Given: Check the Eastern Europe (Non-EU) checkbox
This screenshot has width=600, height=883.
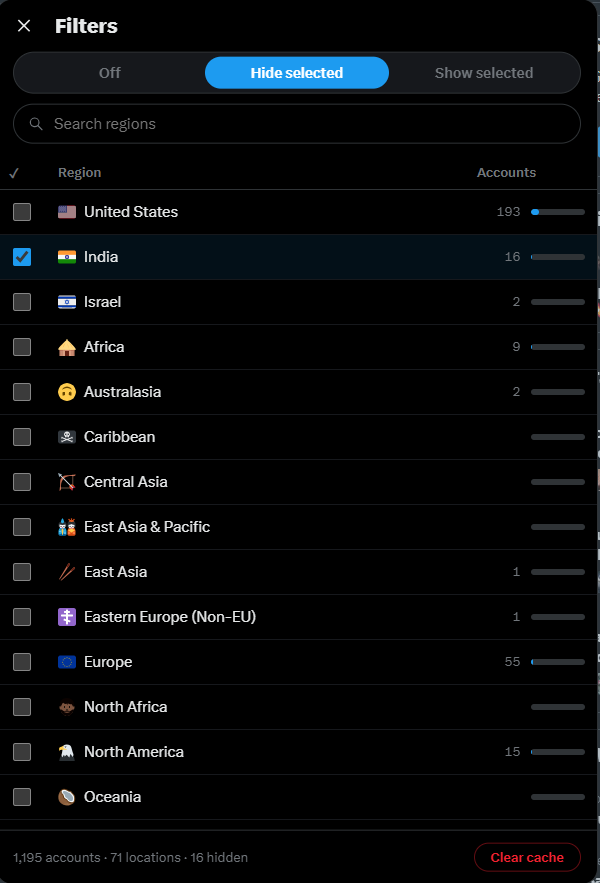Looking at the screenshot, I should pyautogui.click(x=22, y=617).
